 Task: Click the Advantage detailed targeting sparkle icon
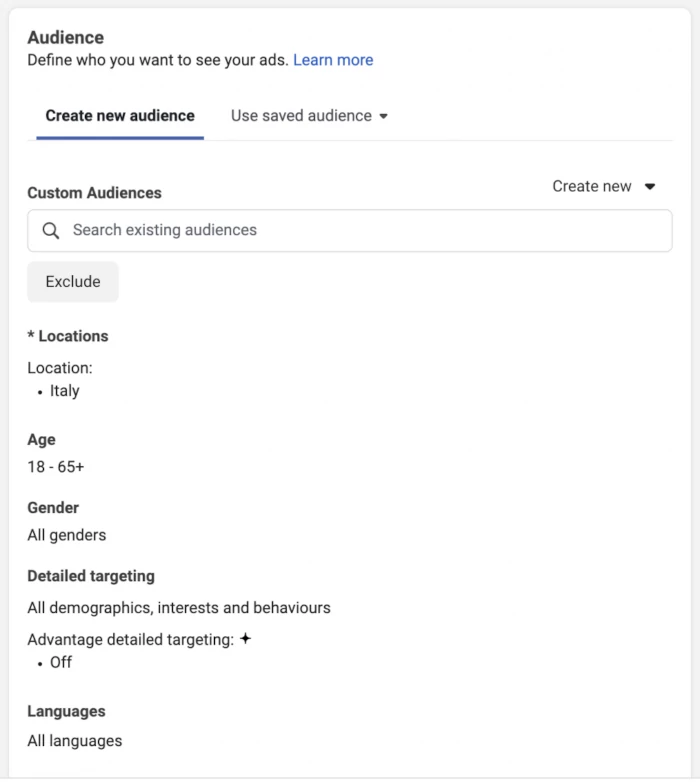[245, 638]
